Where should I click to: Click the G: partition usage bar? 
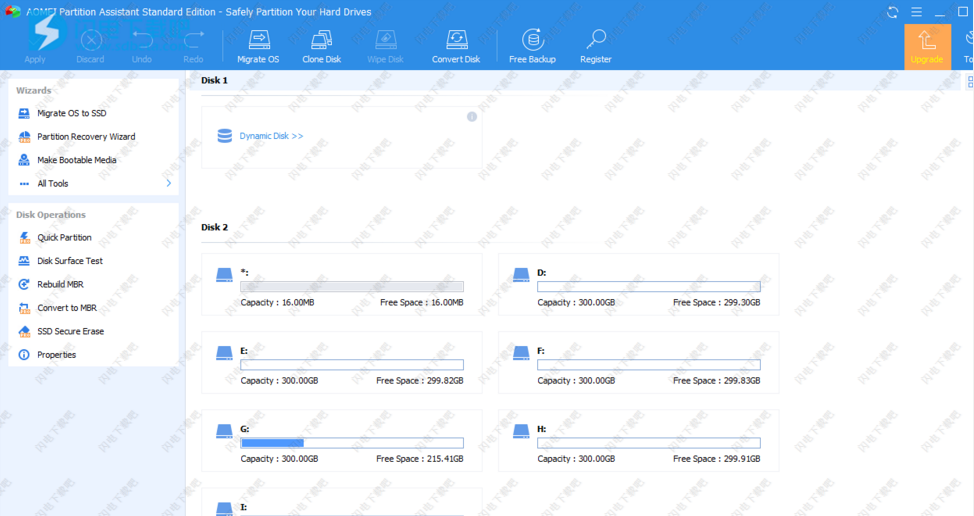tap(352, 443)
